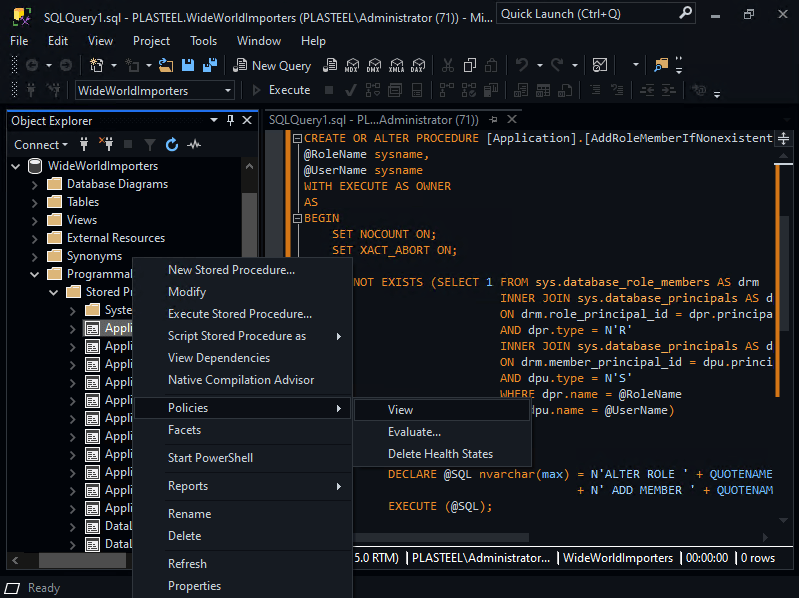Click the Execute query button
Viewport: 799px width, 598px height.
point(282,90)
